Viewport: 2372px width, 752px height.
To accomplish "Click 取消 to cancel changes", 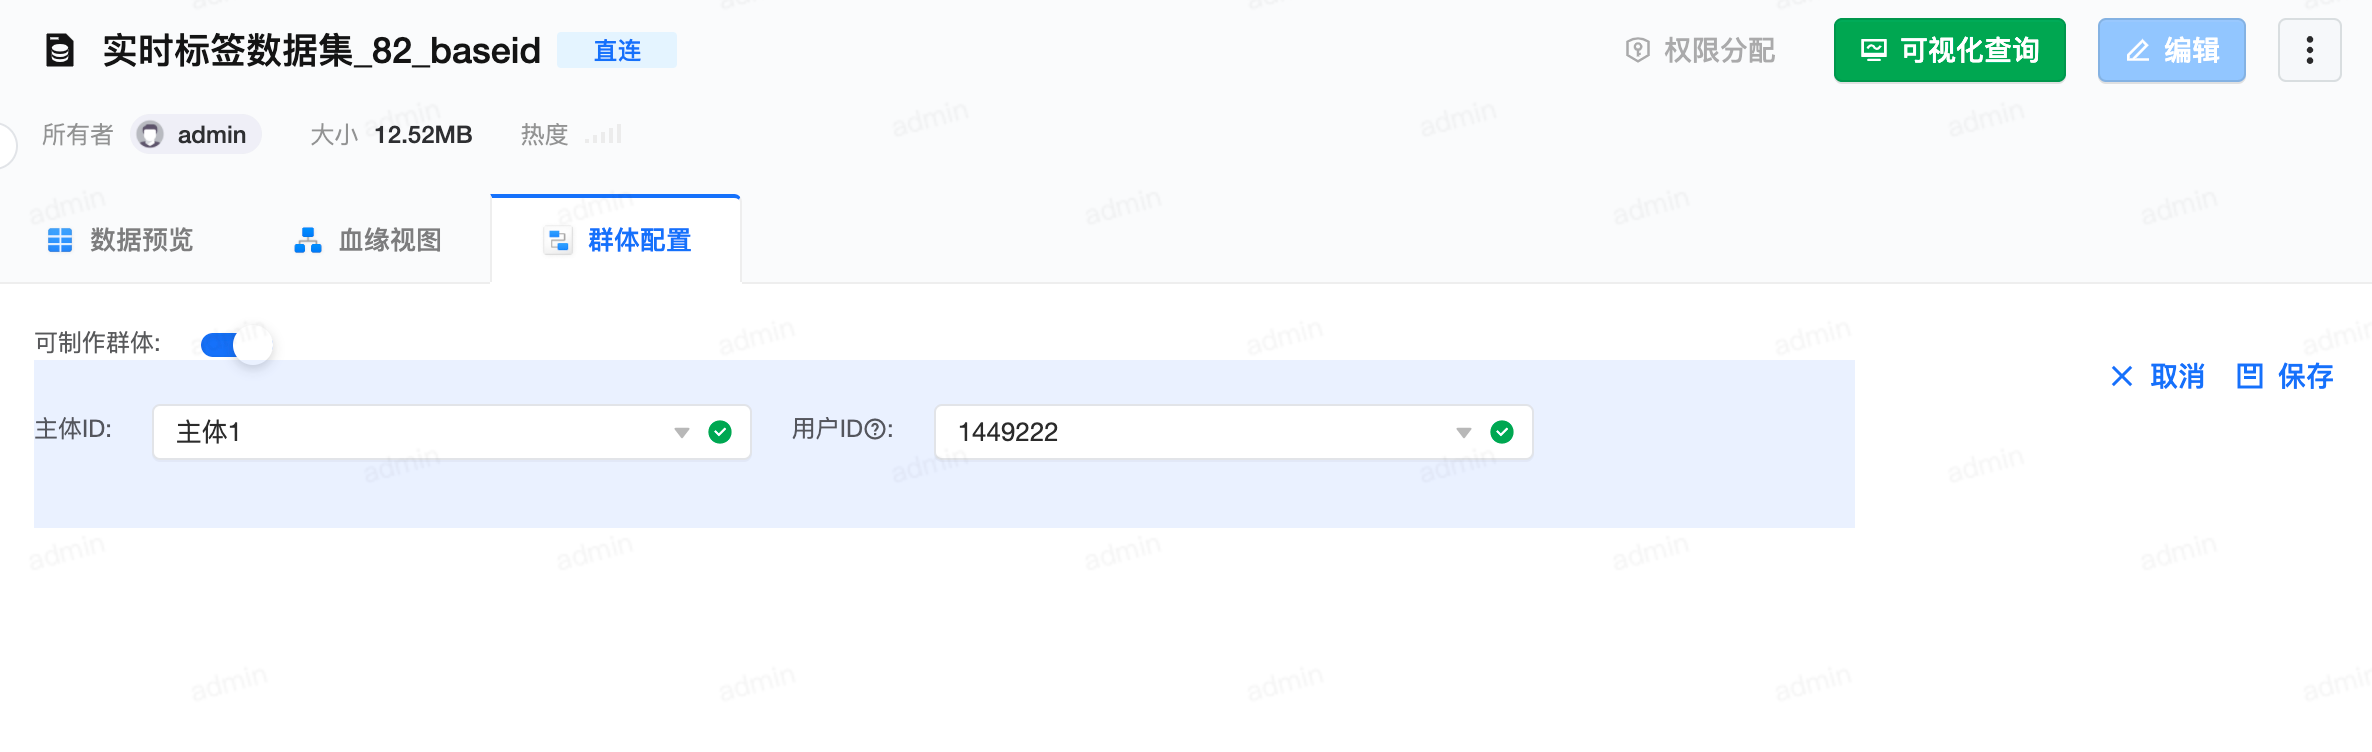I will [2158, 376].
